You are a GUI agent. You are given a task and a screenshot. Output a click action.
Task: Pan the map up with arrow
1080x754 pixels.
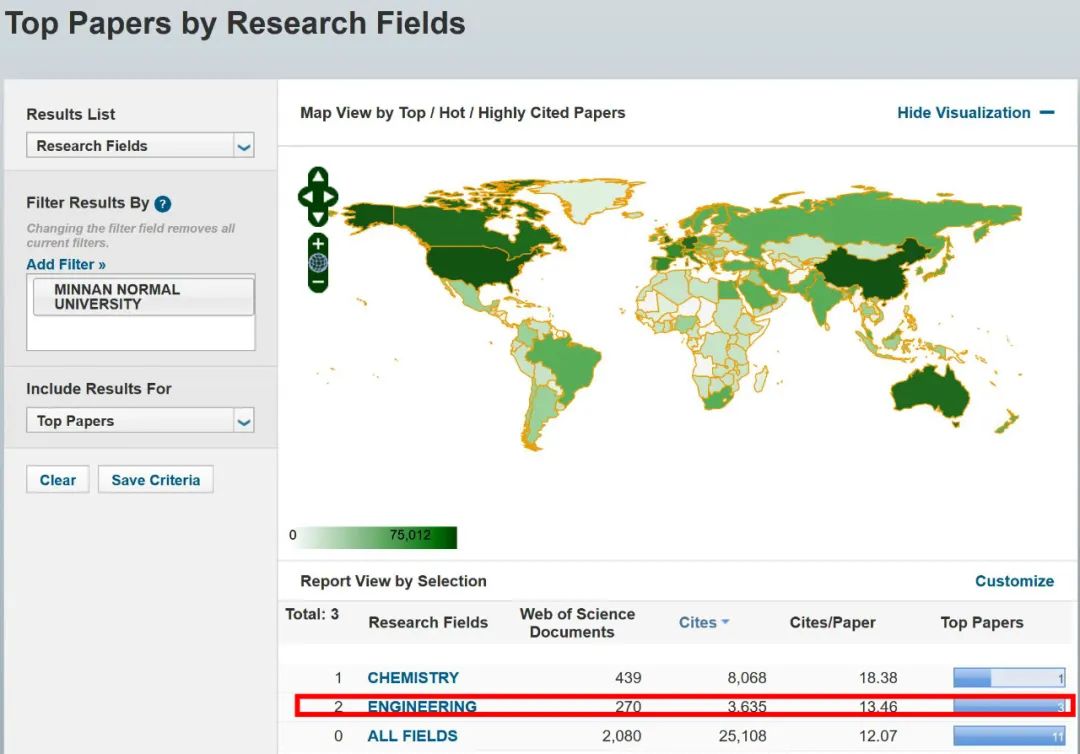[x=318, y=177]
